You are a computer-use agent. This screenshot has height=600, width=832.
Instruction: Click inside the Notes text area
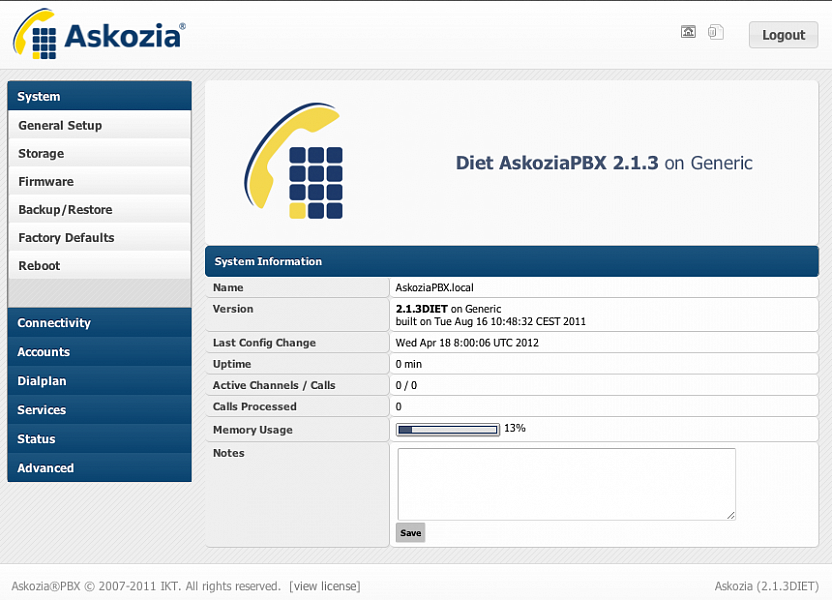tap(567, 484)
